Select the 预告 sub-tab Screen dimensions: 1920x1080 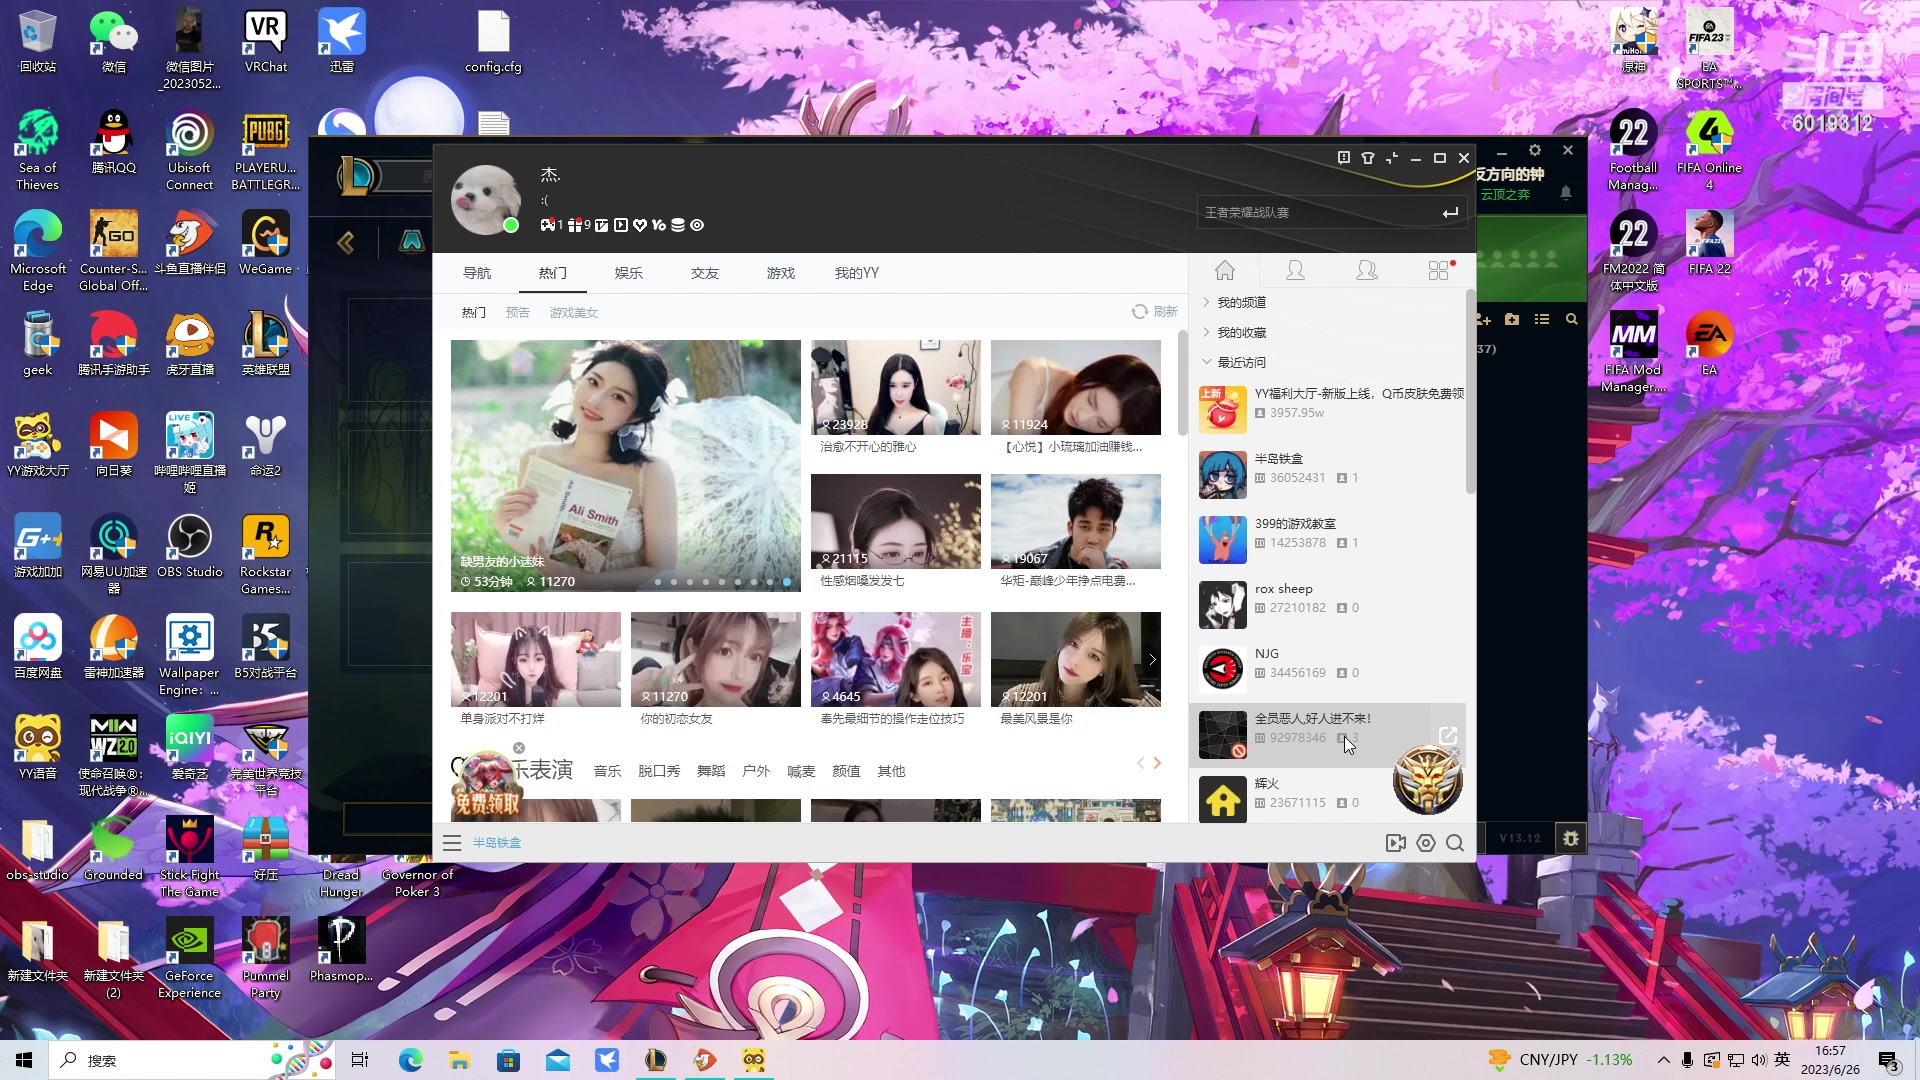pos(518,312)
